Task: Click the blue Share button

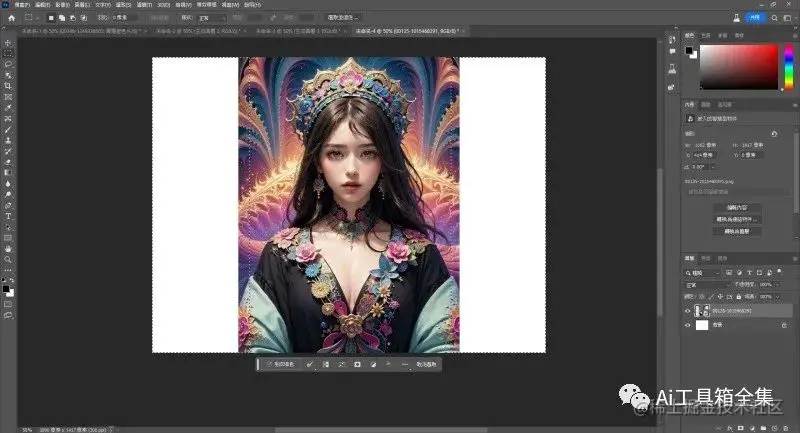Action: tap(755, 18)
